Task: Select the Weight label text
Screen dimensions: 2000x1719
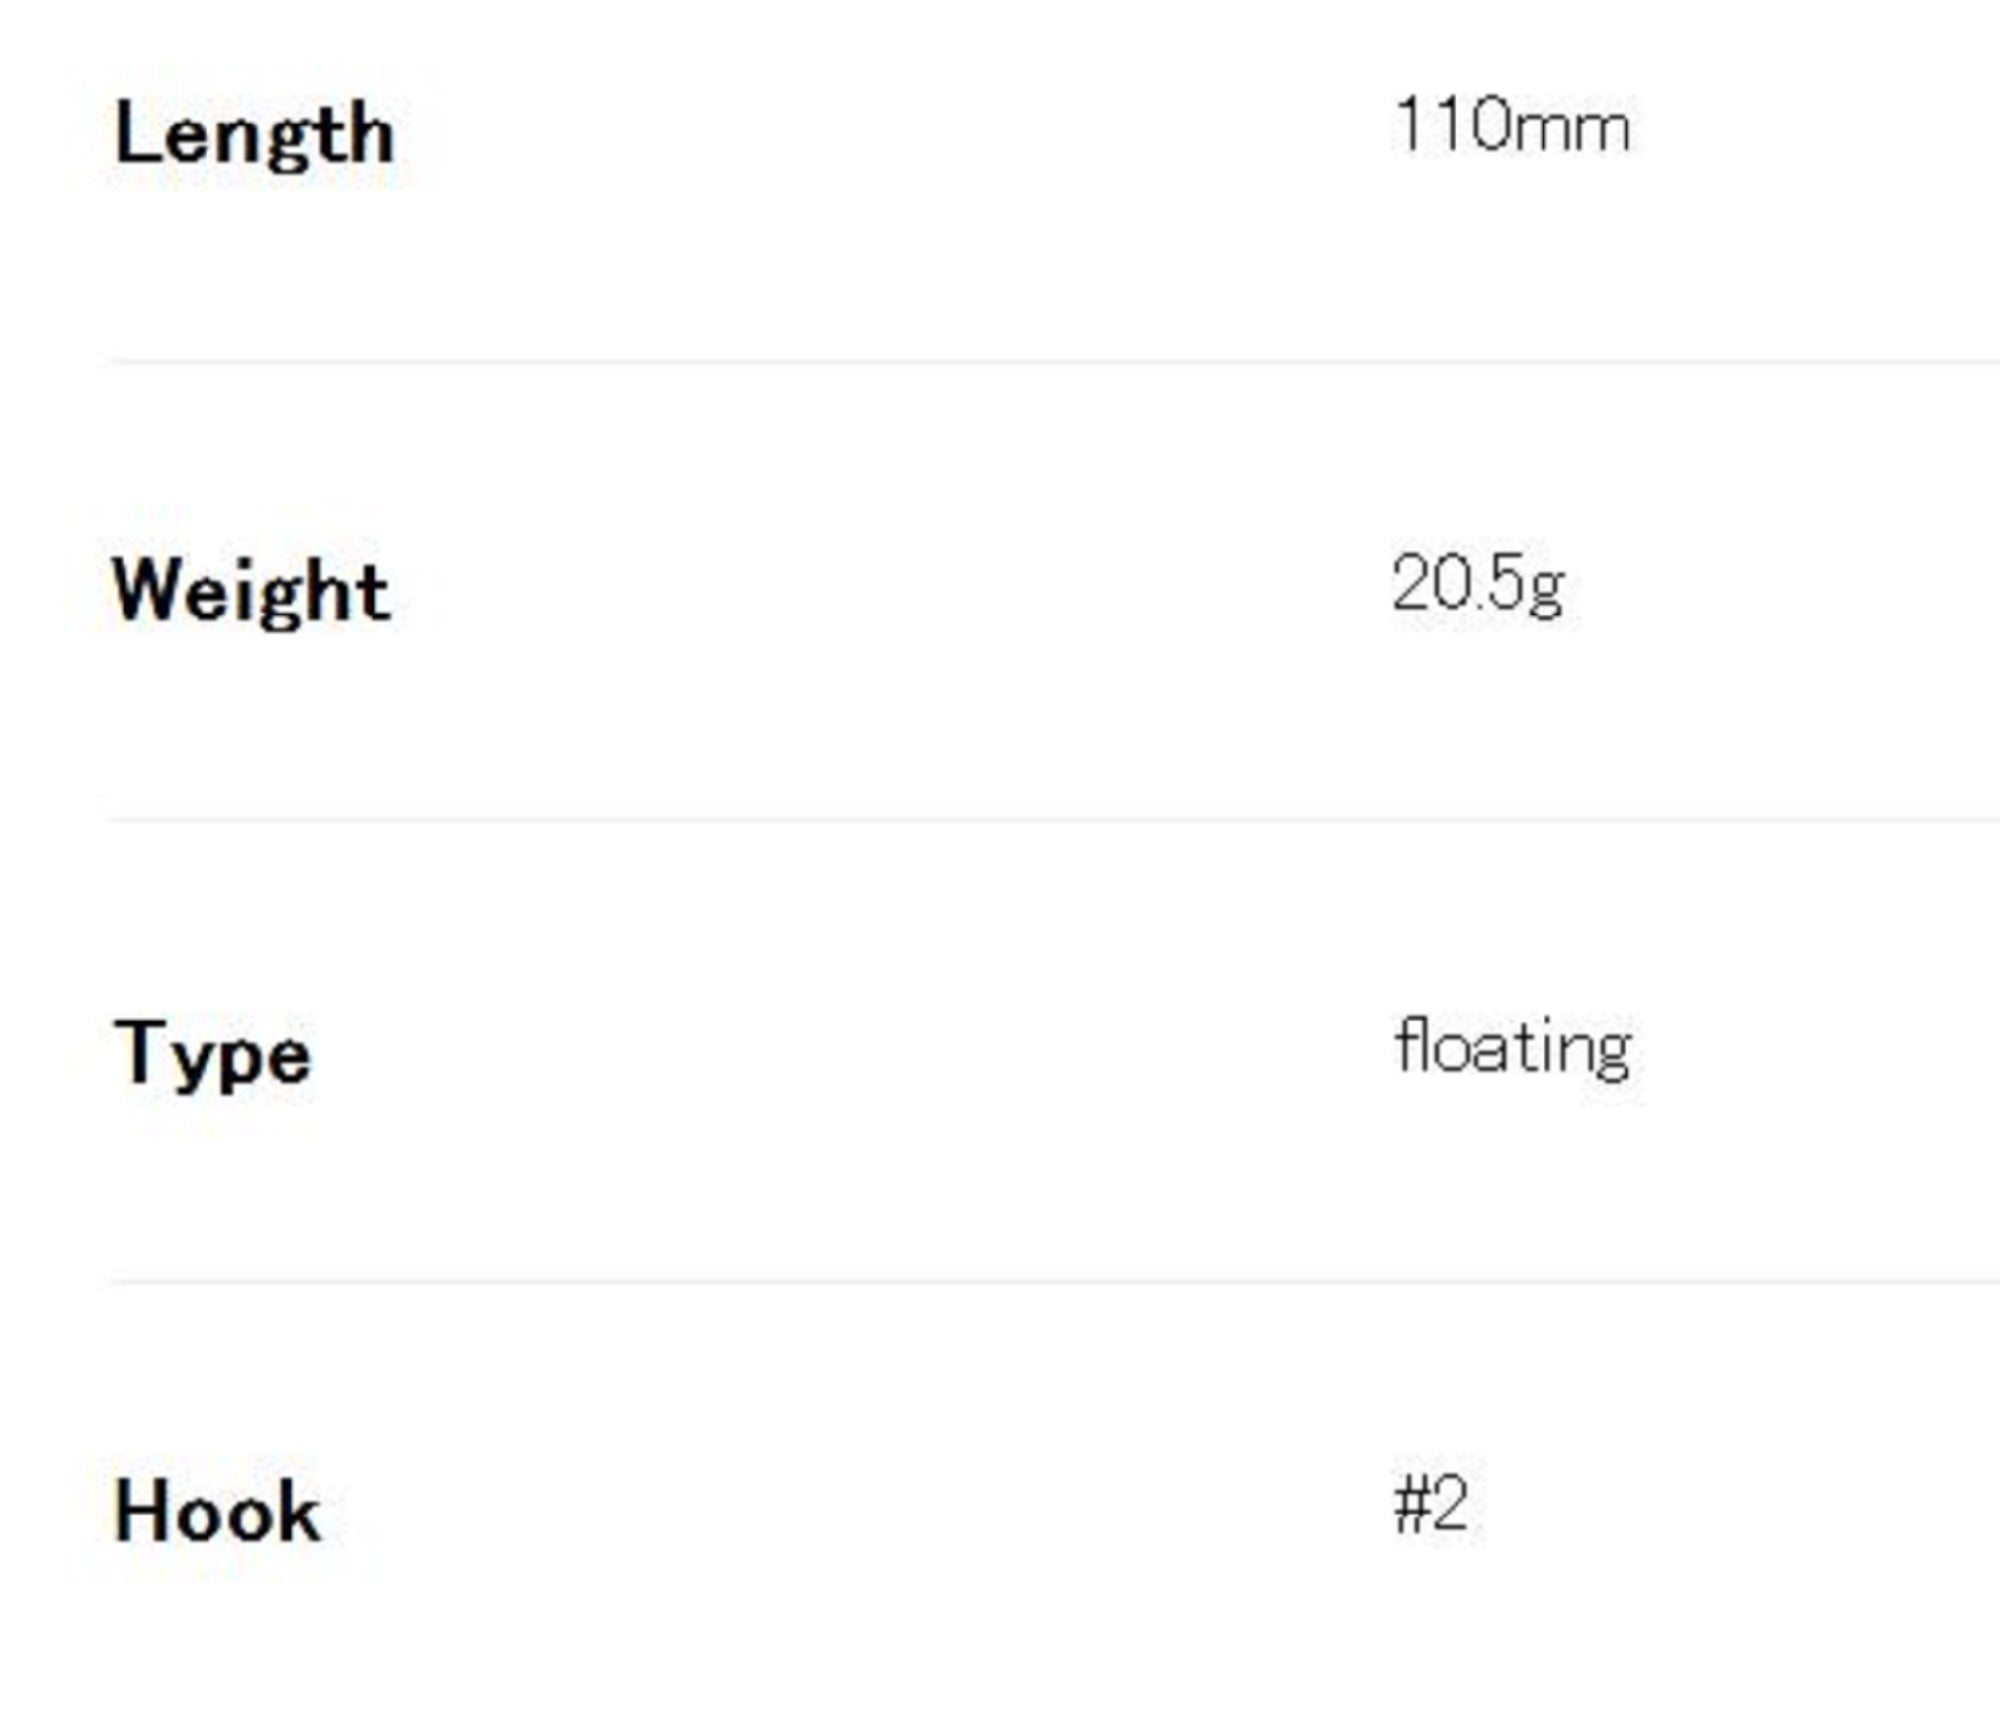Action: pos(251,592)
